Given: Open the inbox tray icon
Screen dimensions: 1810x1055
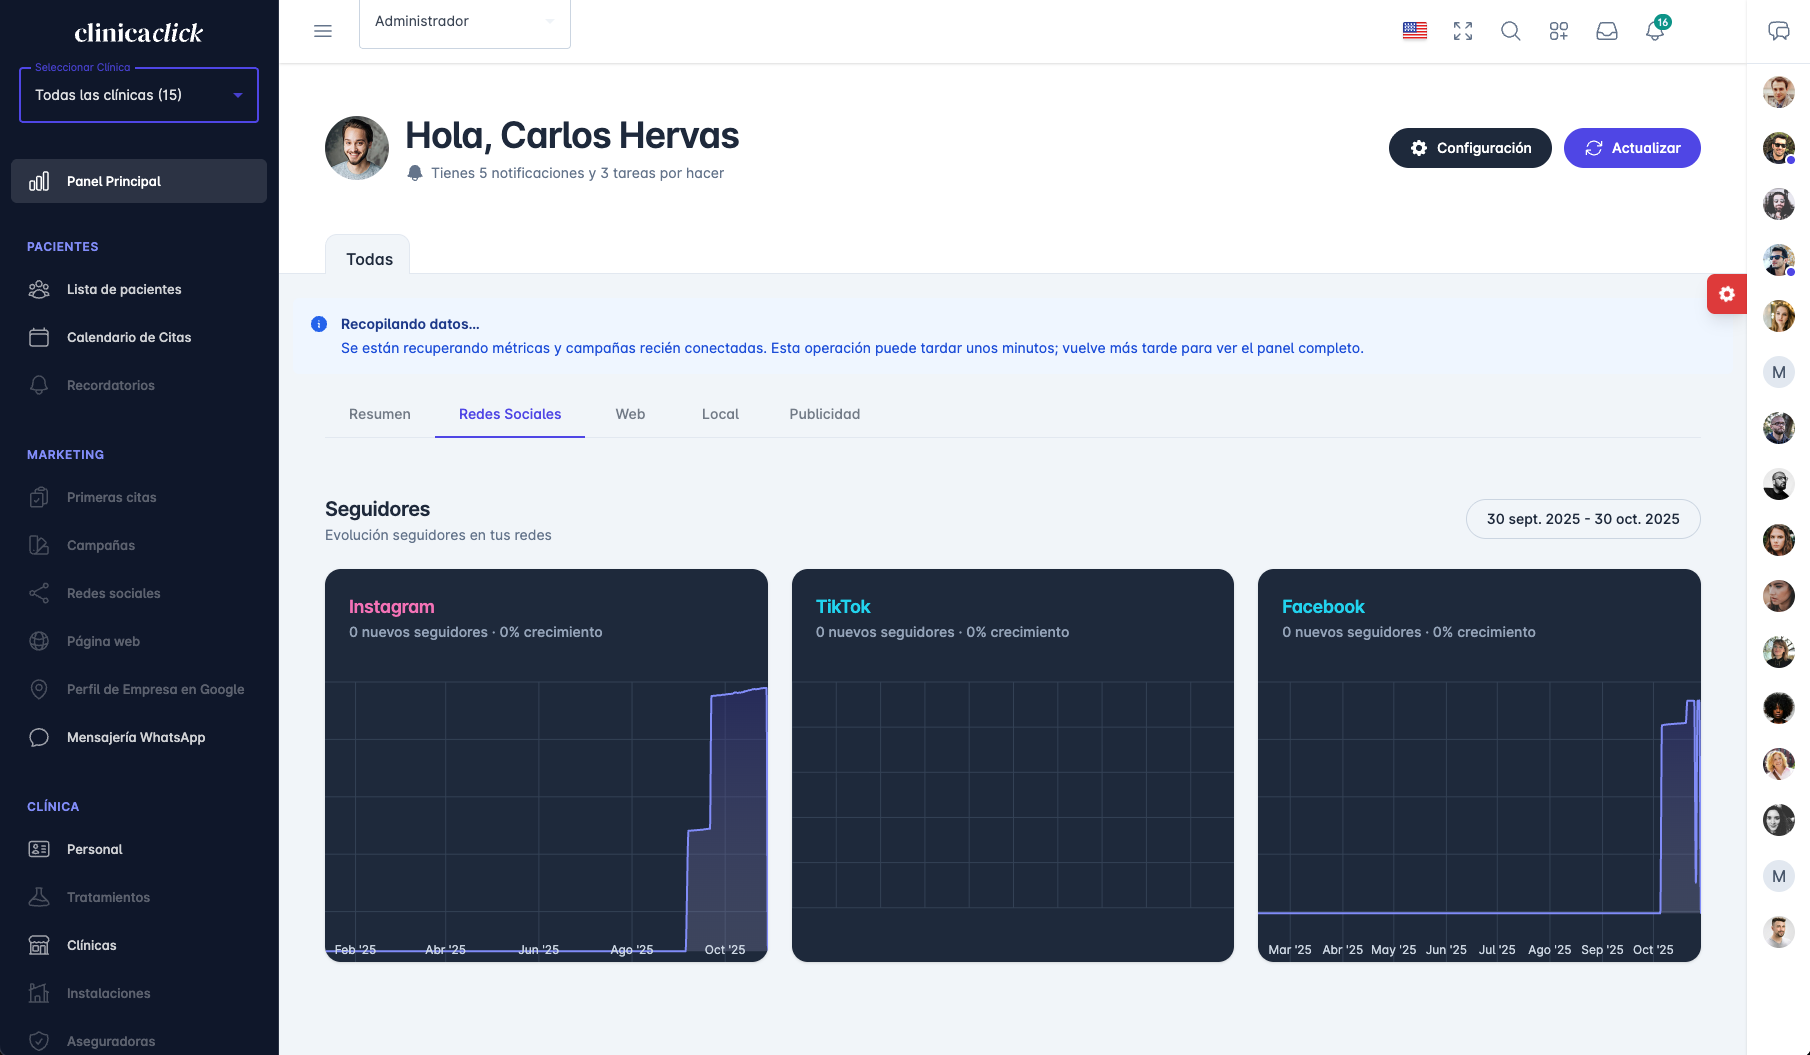Looking at the screenshot, I should [x=1606, y=31].
